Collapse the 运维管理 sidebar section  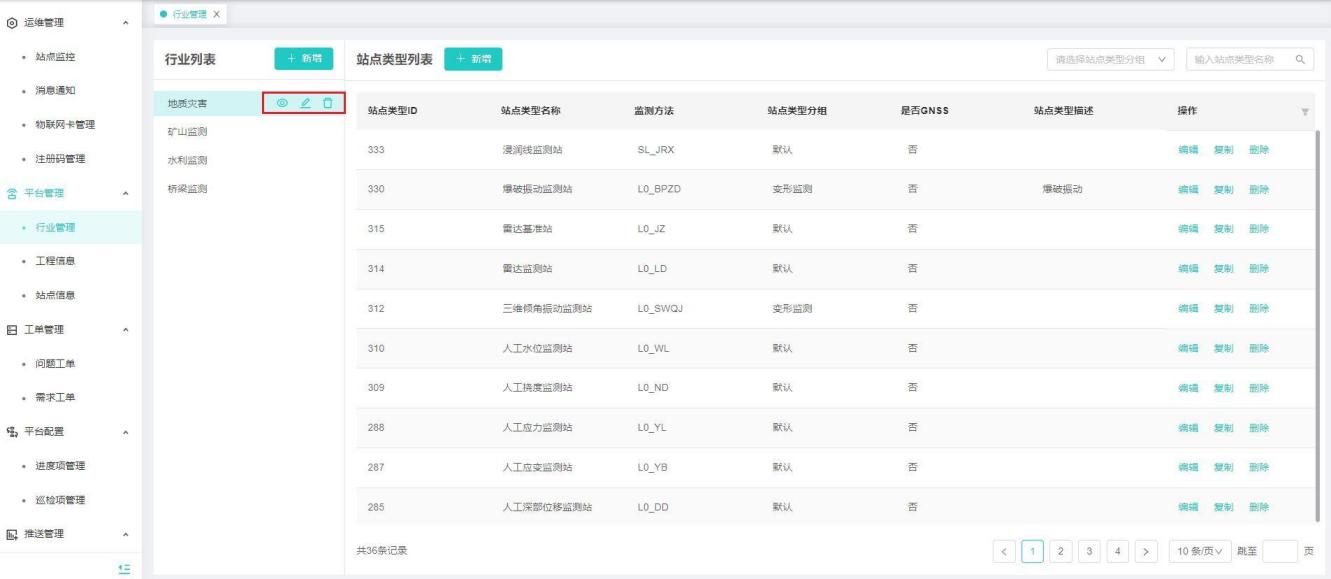pyautogui.click(x=124, y=22)
